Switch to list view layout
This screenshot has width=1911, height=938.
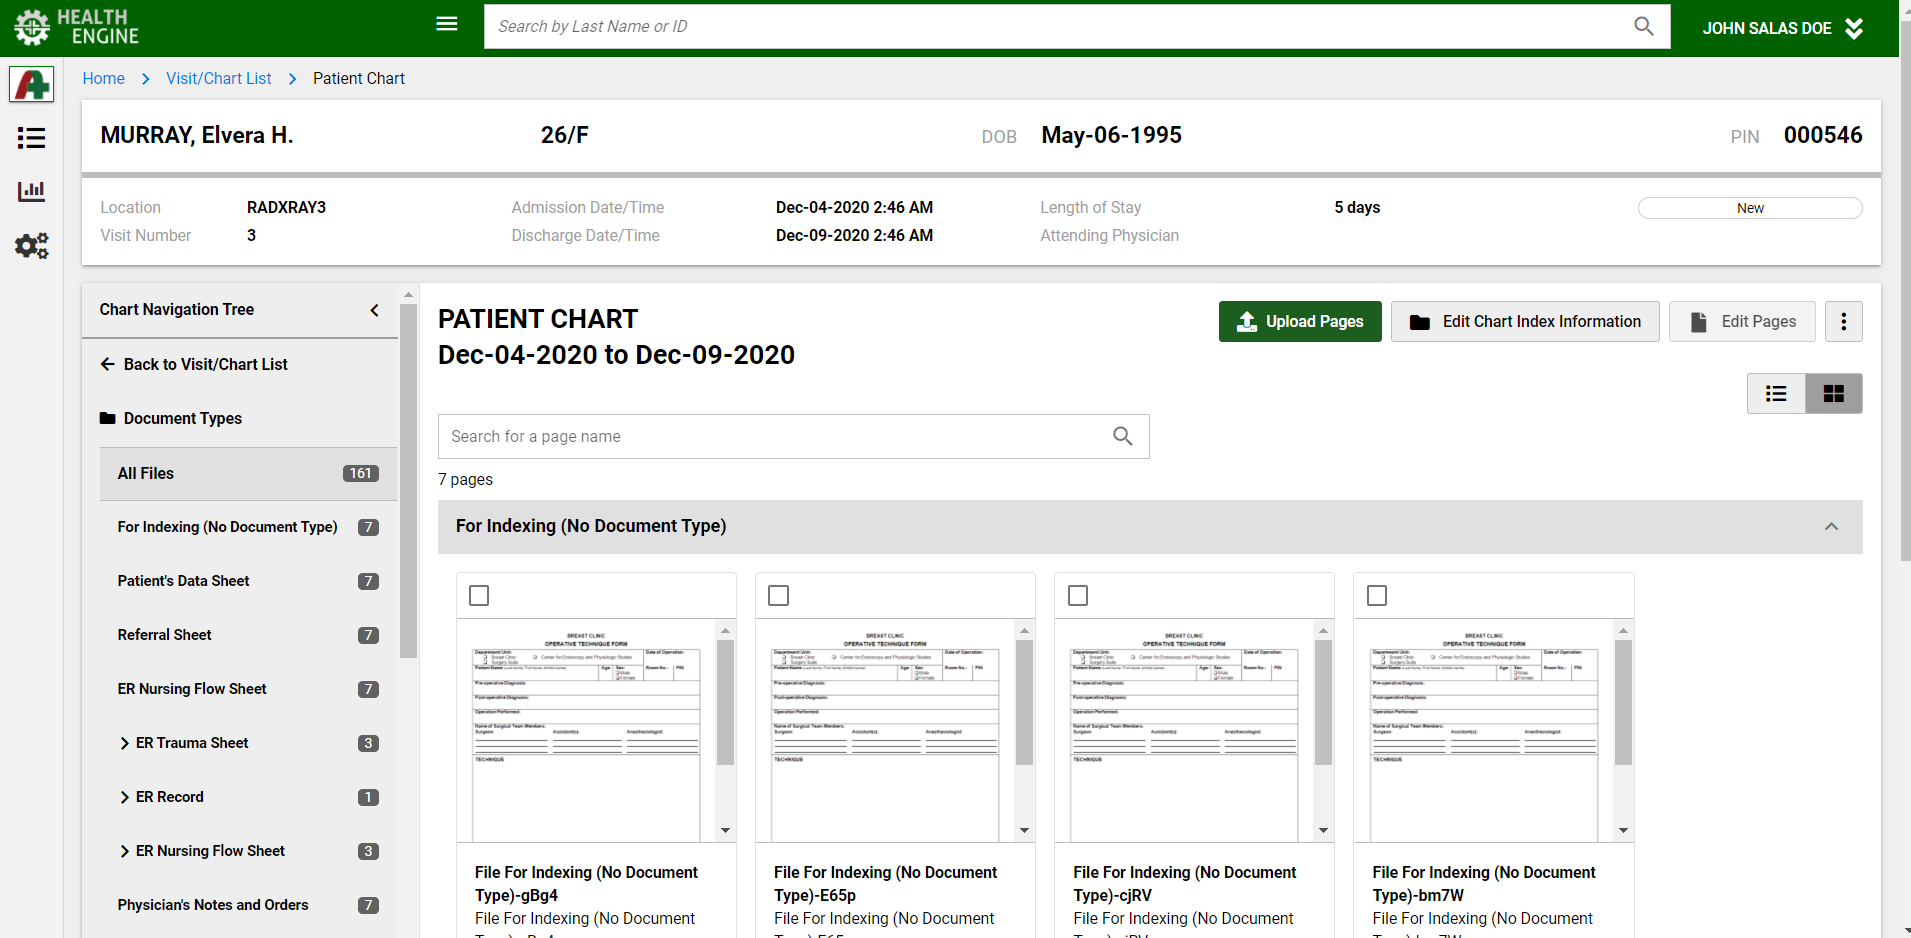click(1776, 394)
